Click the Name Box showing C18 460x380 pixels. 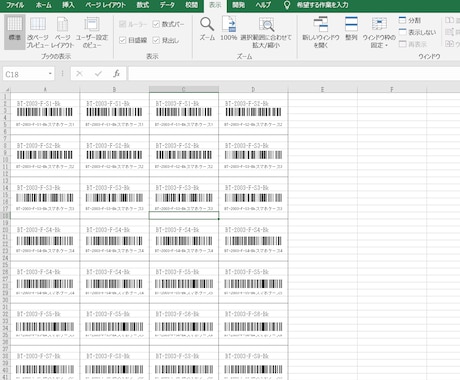pos(25,74)
